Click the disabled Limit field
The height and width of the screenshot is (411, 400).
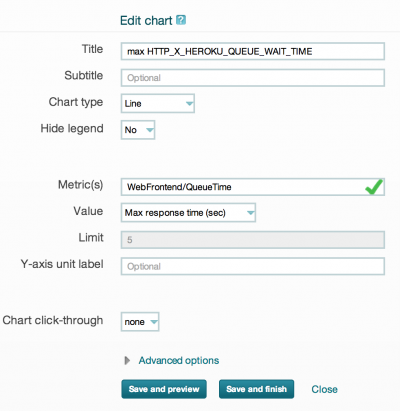253,240
